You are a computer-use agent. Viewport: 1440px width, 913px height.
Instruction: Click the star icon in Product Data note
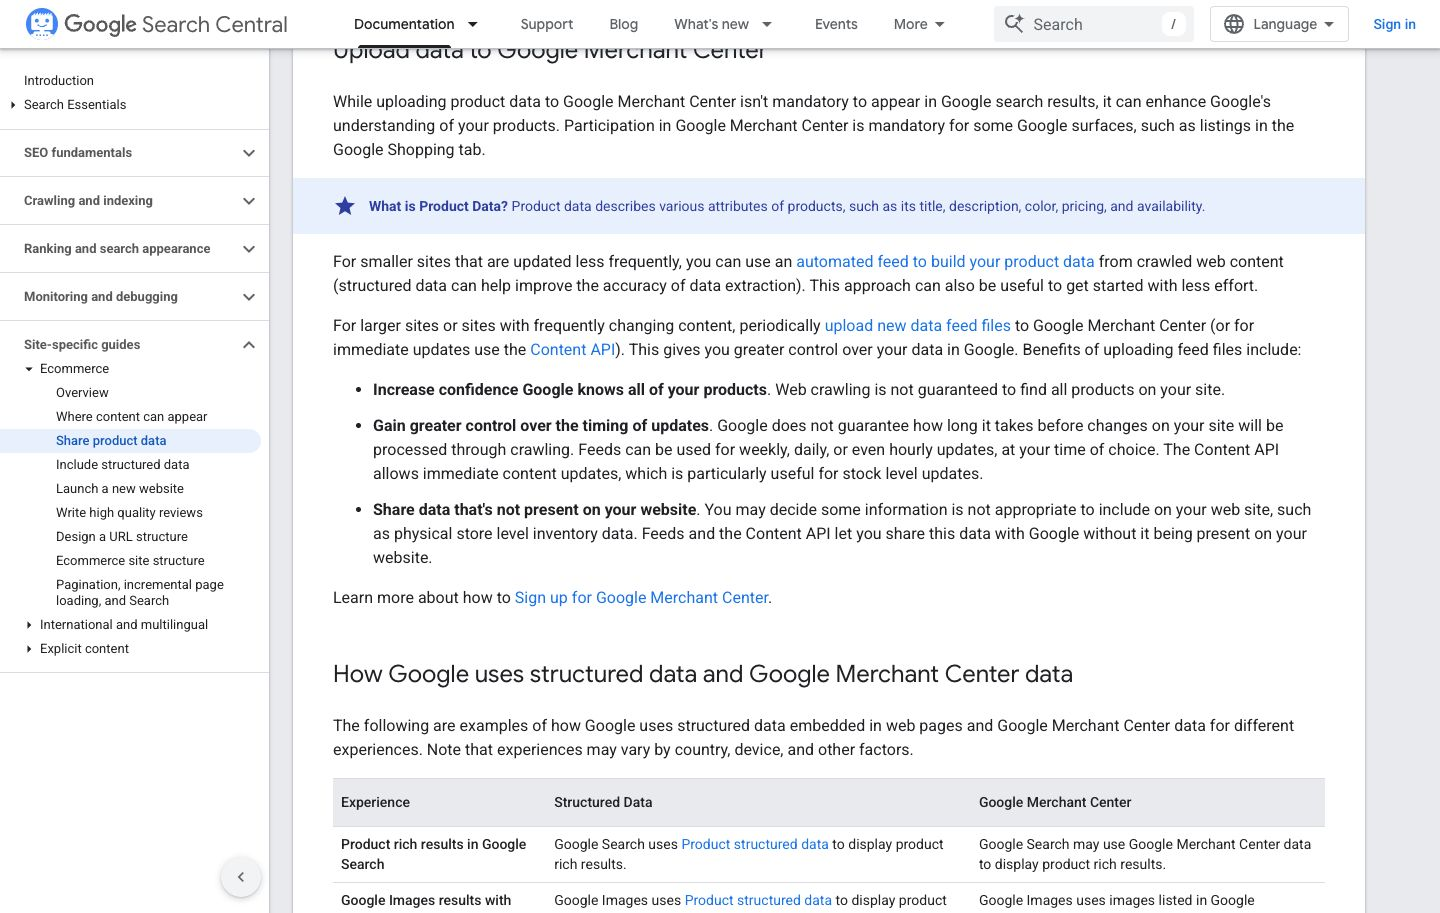pyautogui.click(x=345, y=206)
